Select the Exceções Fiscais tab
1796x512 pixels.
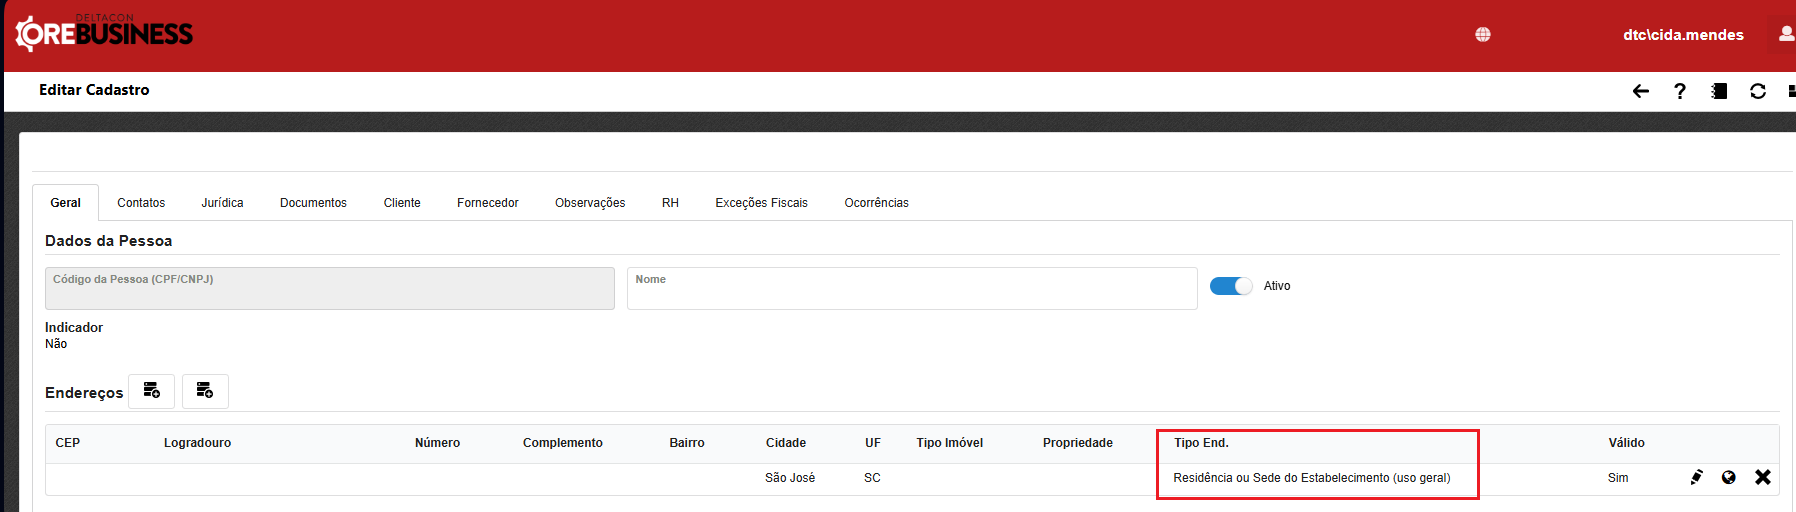(761, 203)
